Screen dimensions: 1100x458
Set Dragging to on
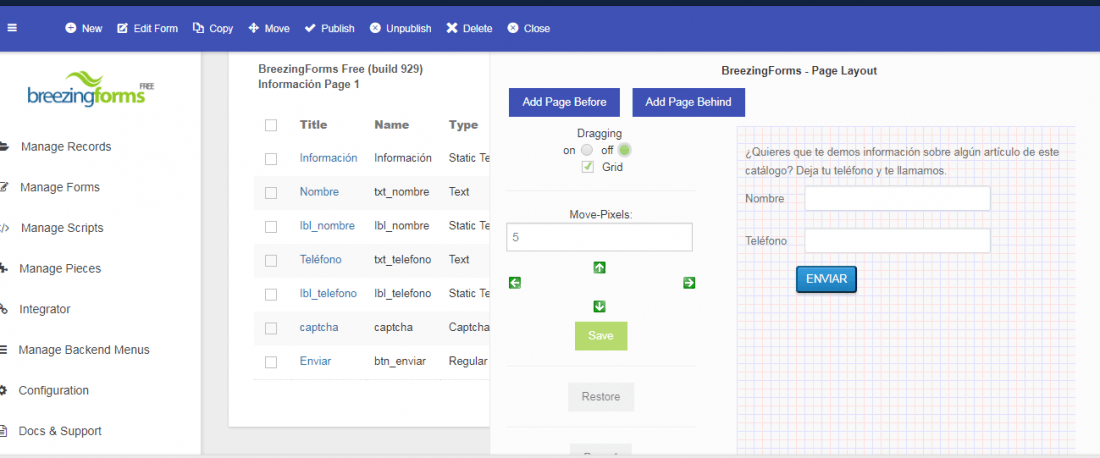[x=587, y=149]
